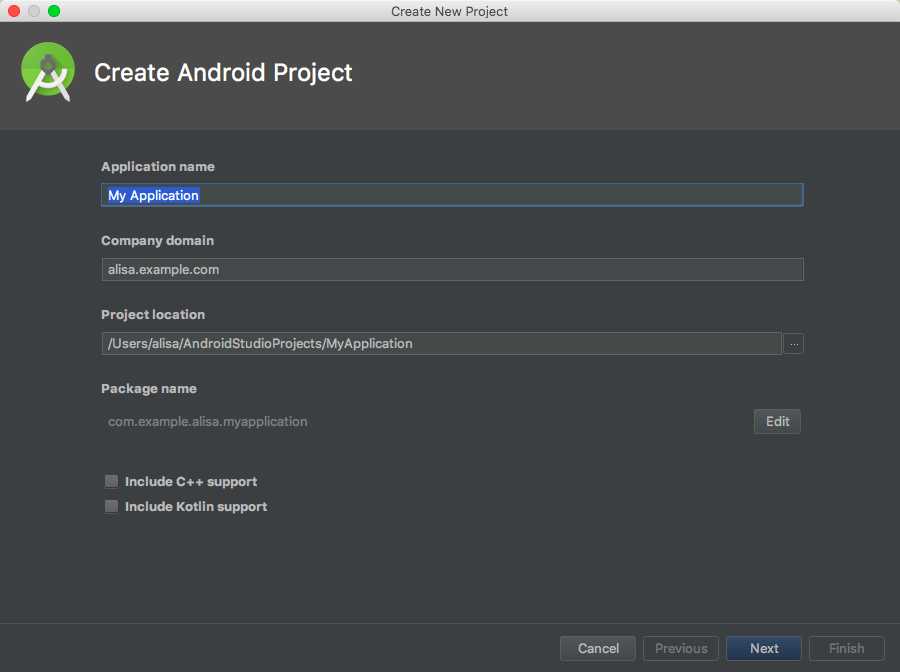Click the Create New Project title bar
The width and height of the screenshot is (900, 672).
tap(449, 11)
